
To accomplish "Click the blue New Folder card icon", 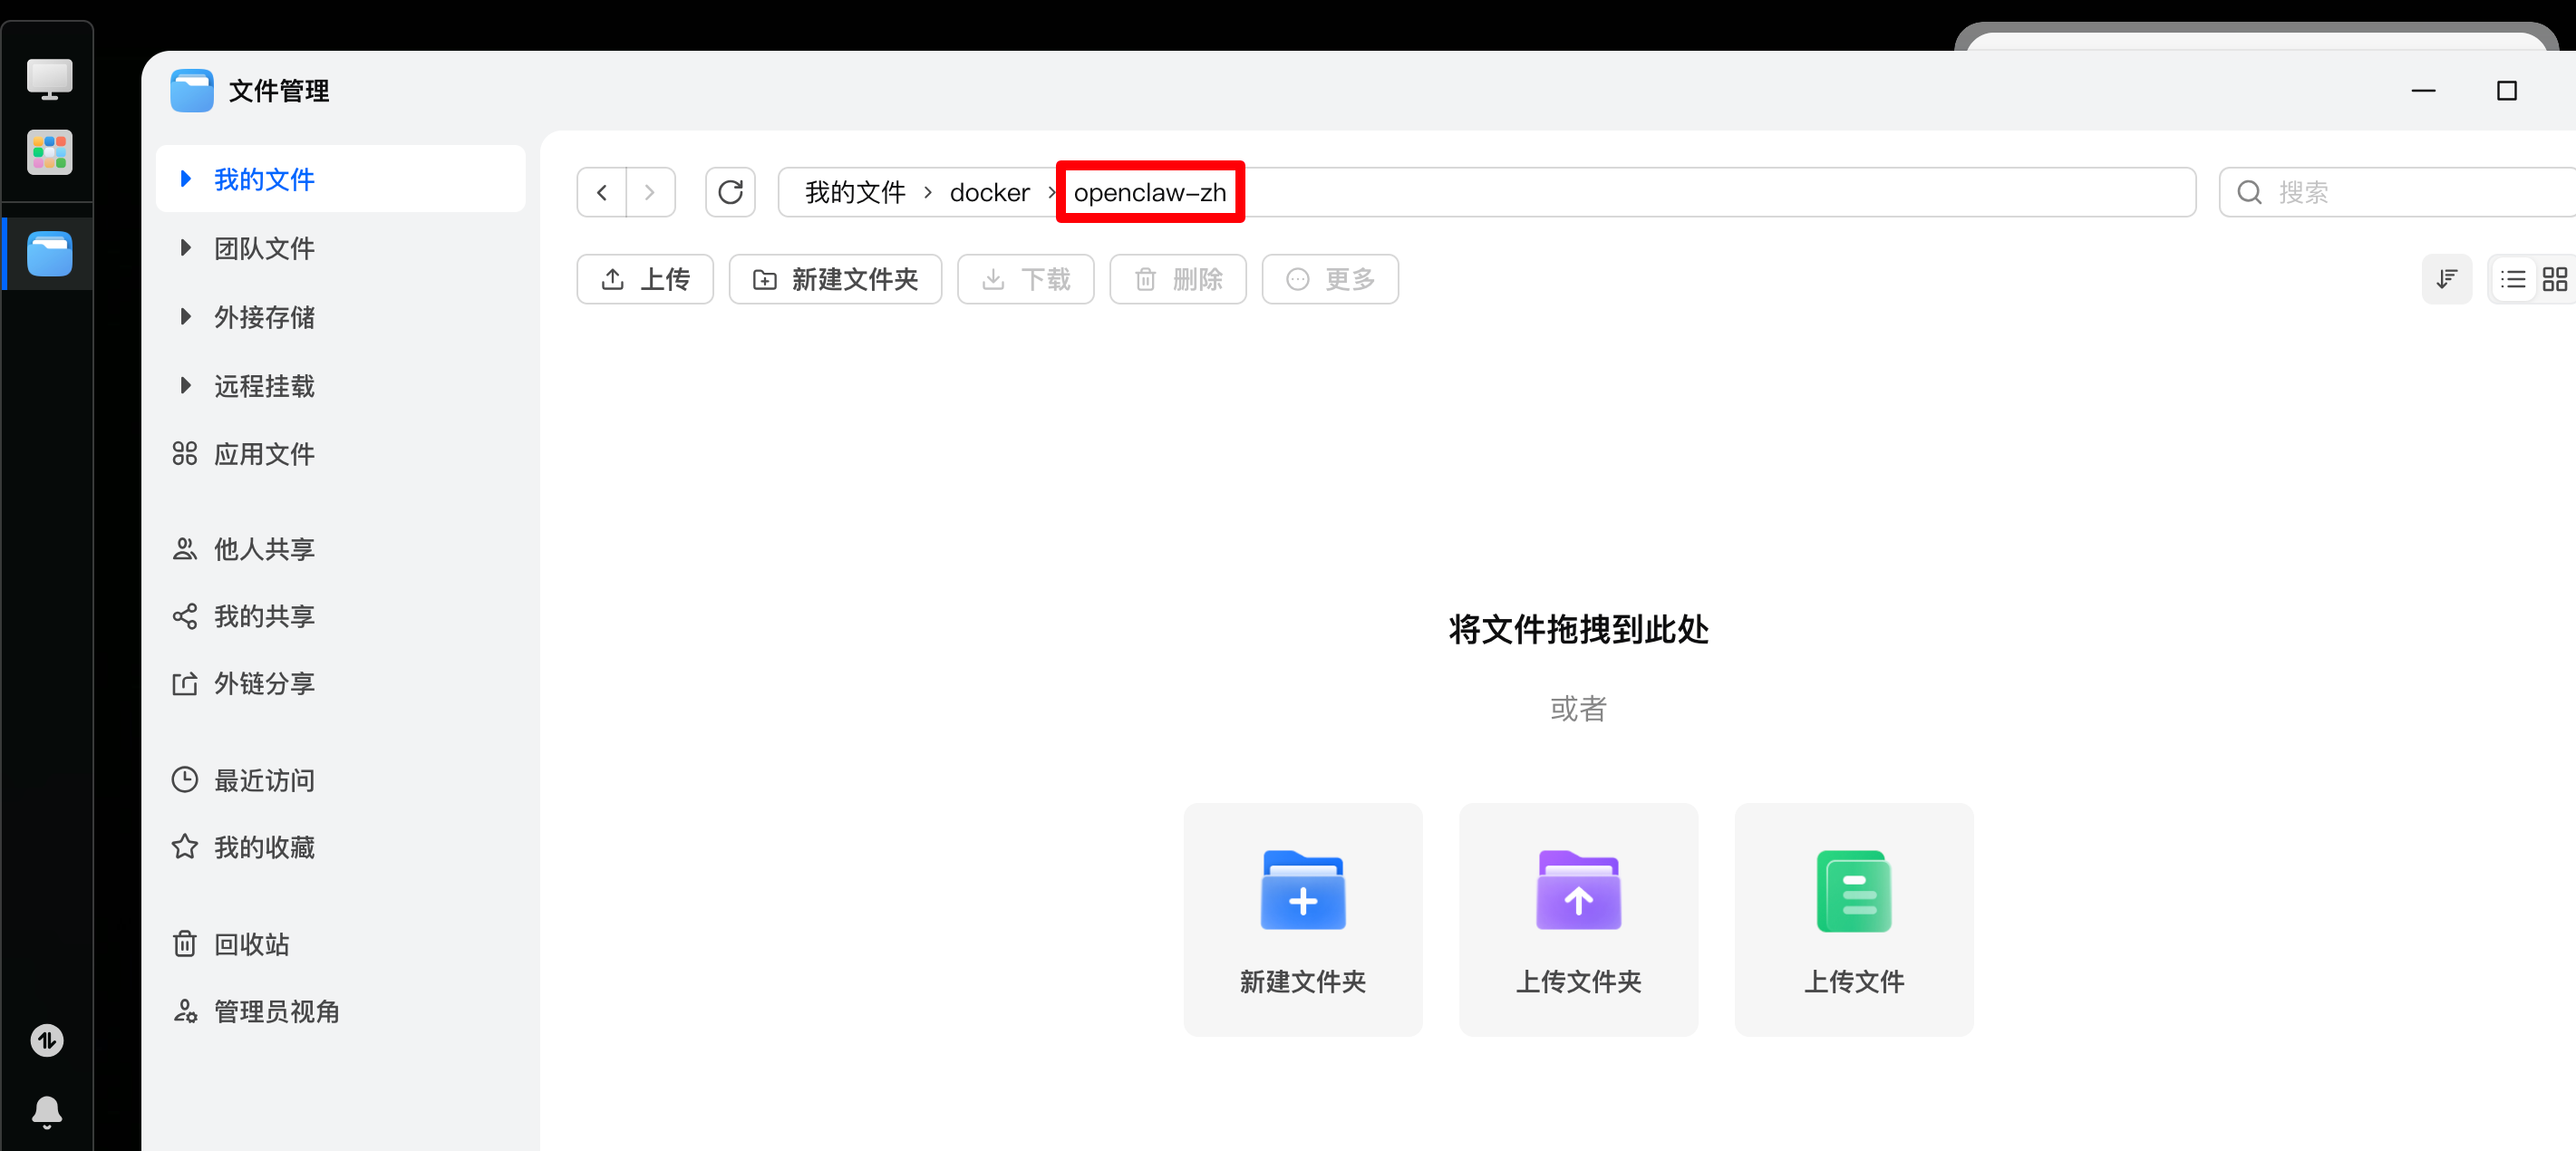I will point(1302,890).
